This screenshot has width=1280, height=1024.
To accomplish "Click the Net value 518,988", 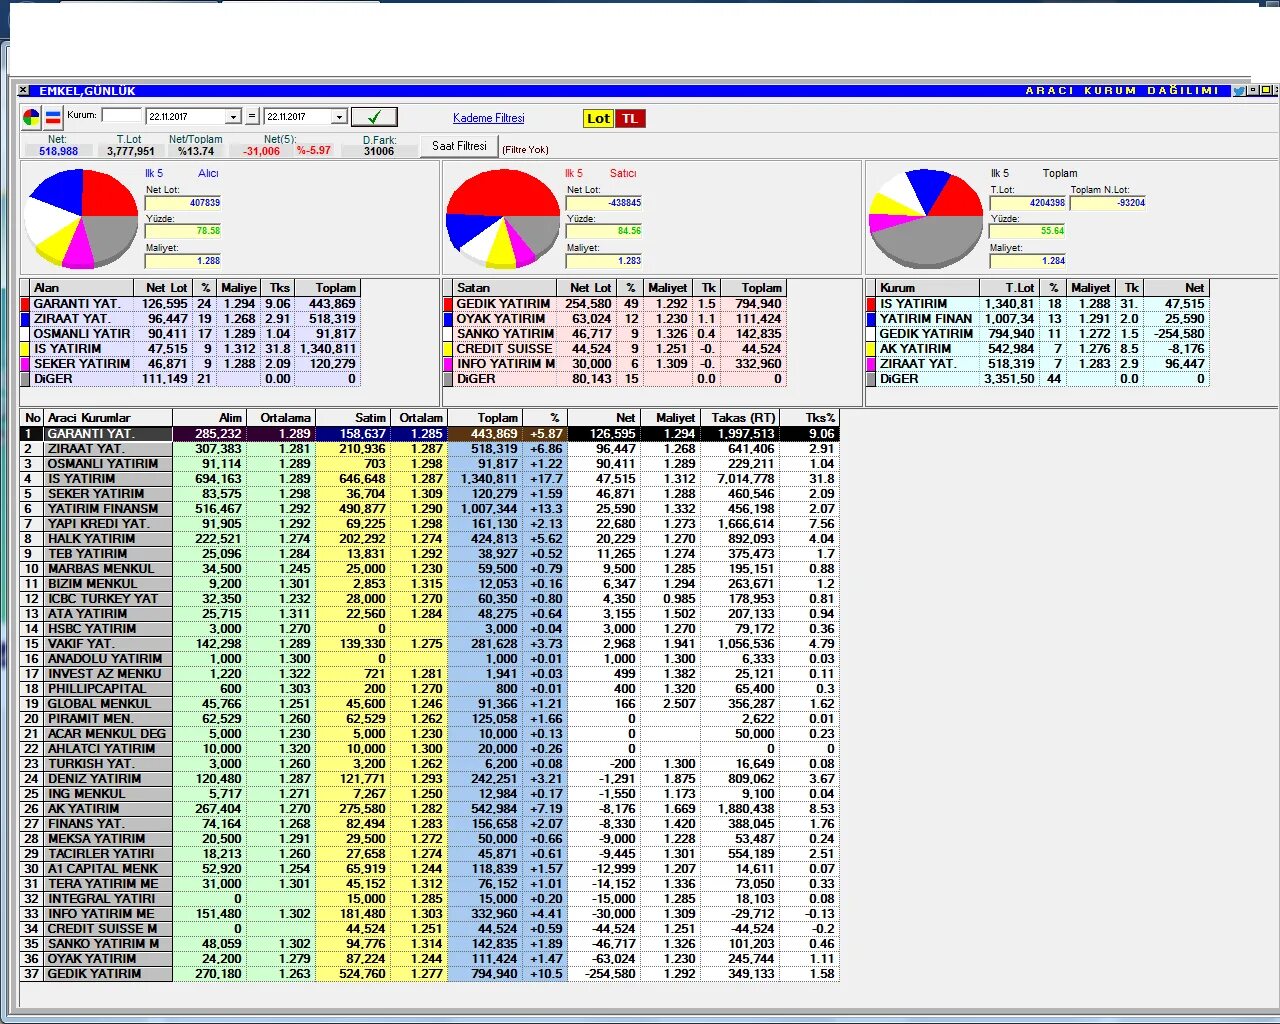I will [x=58, y=152].
